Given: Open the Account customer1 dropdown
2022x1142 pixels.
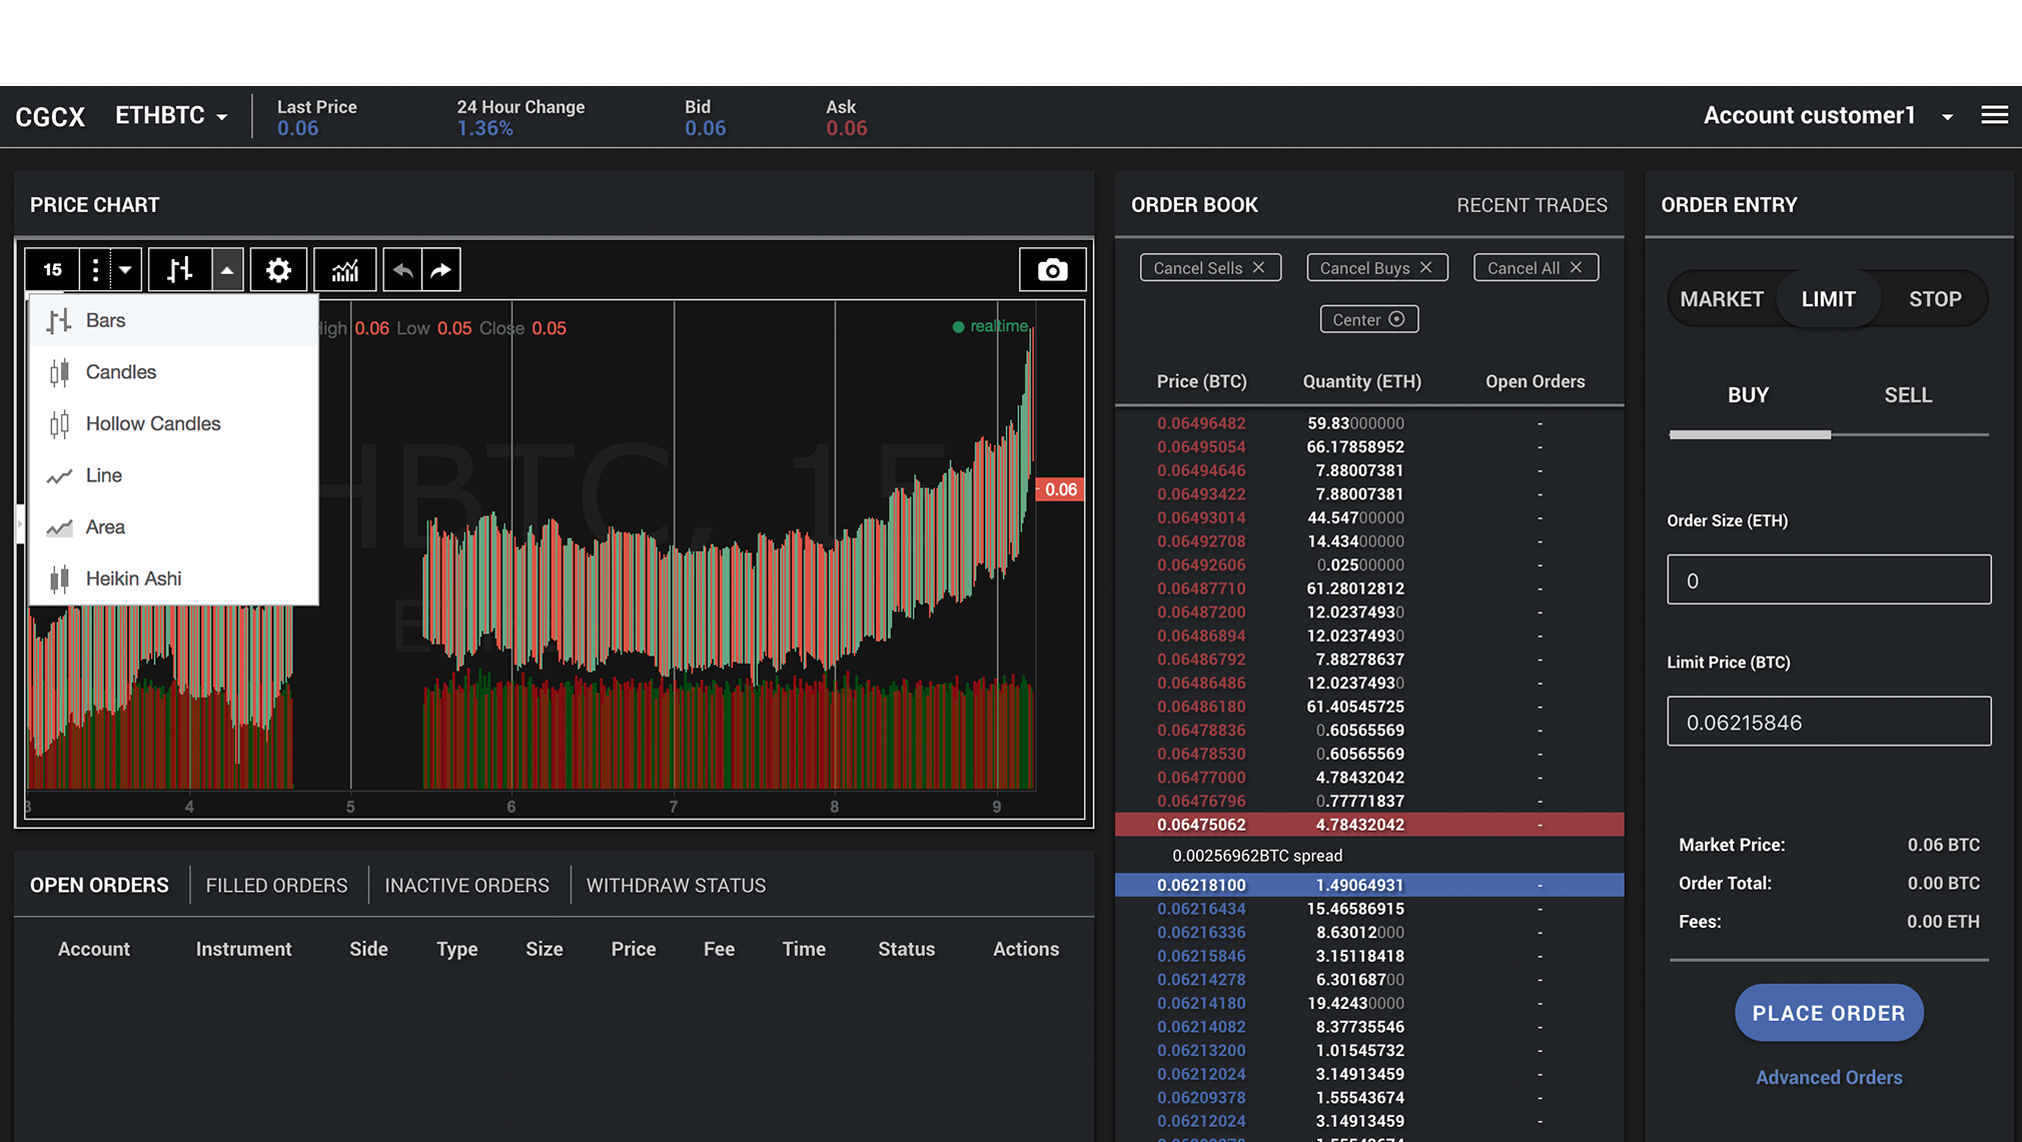Looking at the screenshot, I should pos(1828,116).
